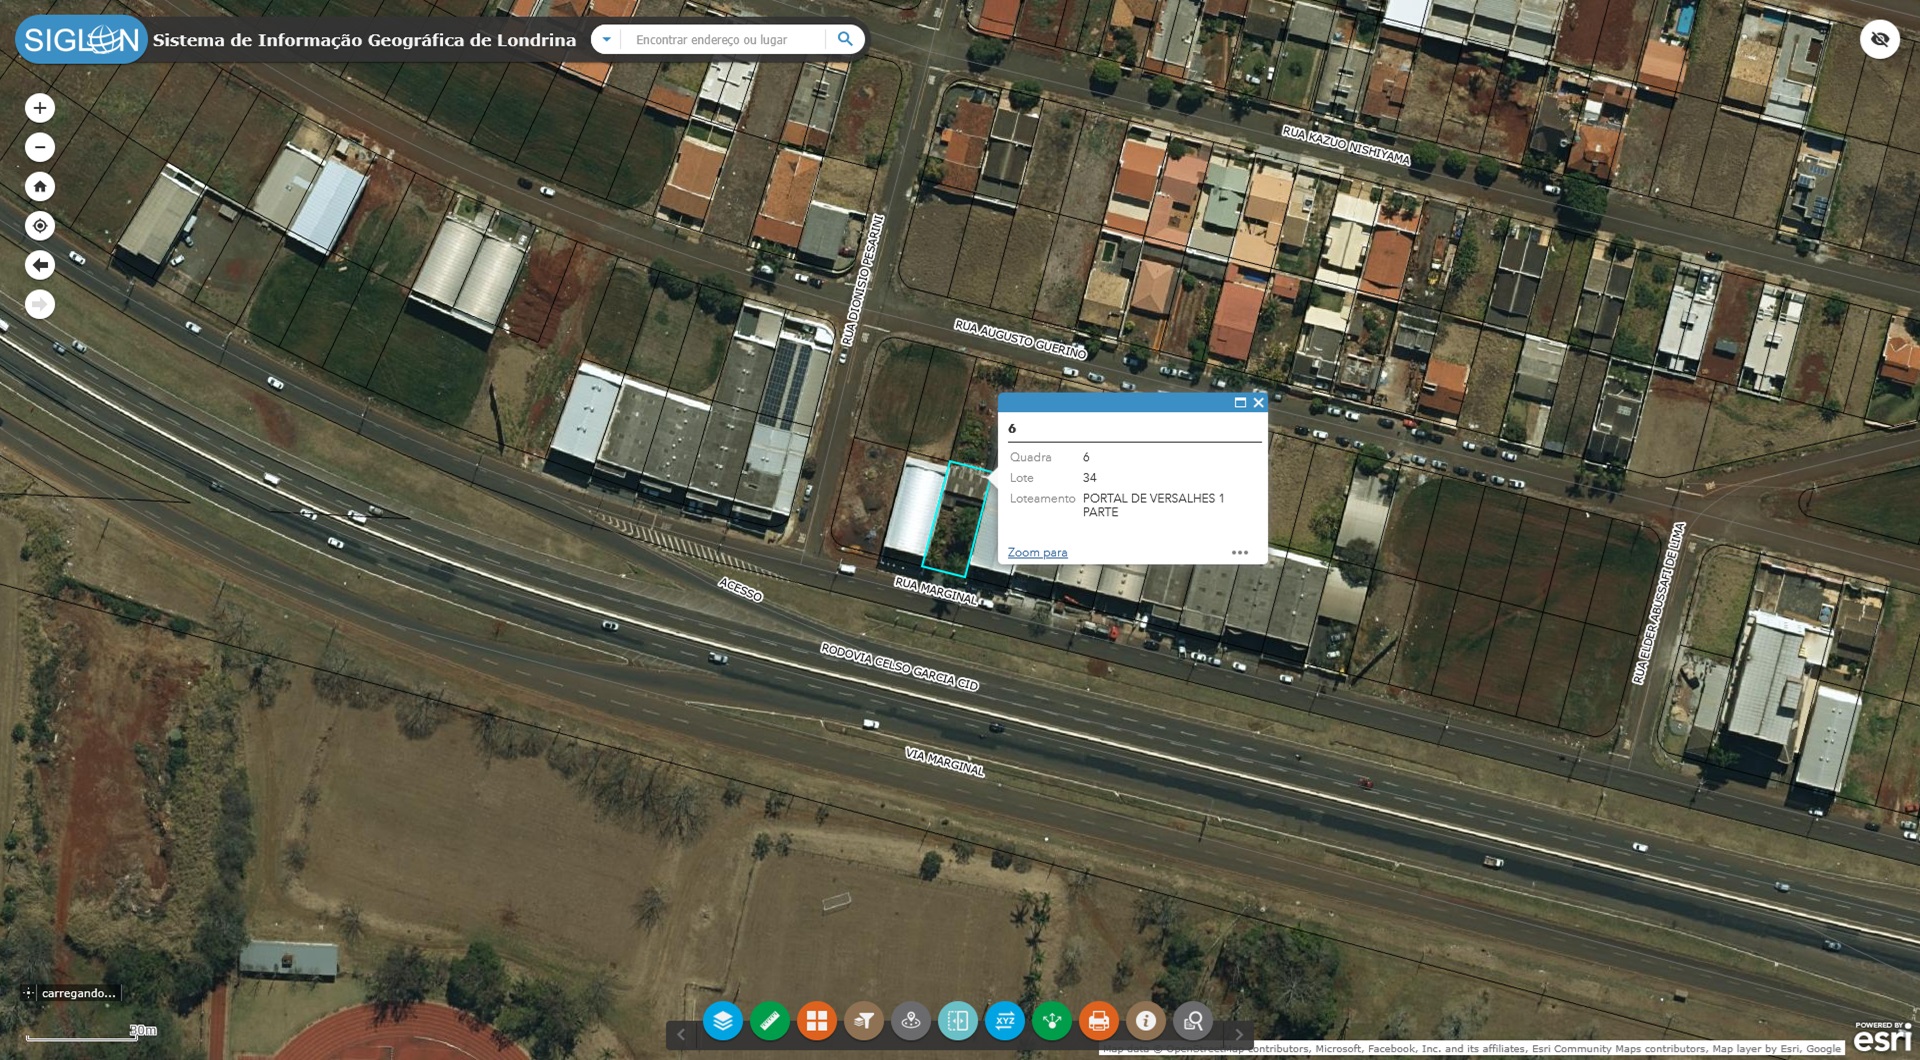The width and height of the screenshot is (1920, 1060).
Task: Expand the search source dropdown arrow
Action: coord(606,40)
